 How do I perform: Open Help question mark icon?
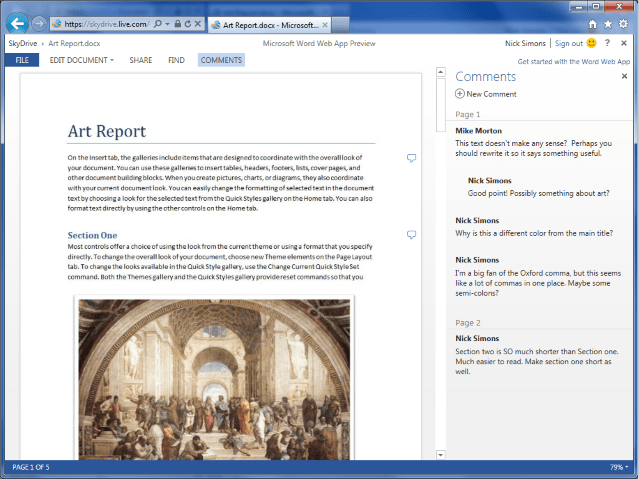(607, 43)
